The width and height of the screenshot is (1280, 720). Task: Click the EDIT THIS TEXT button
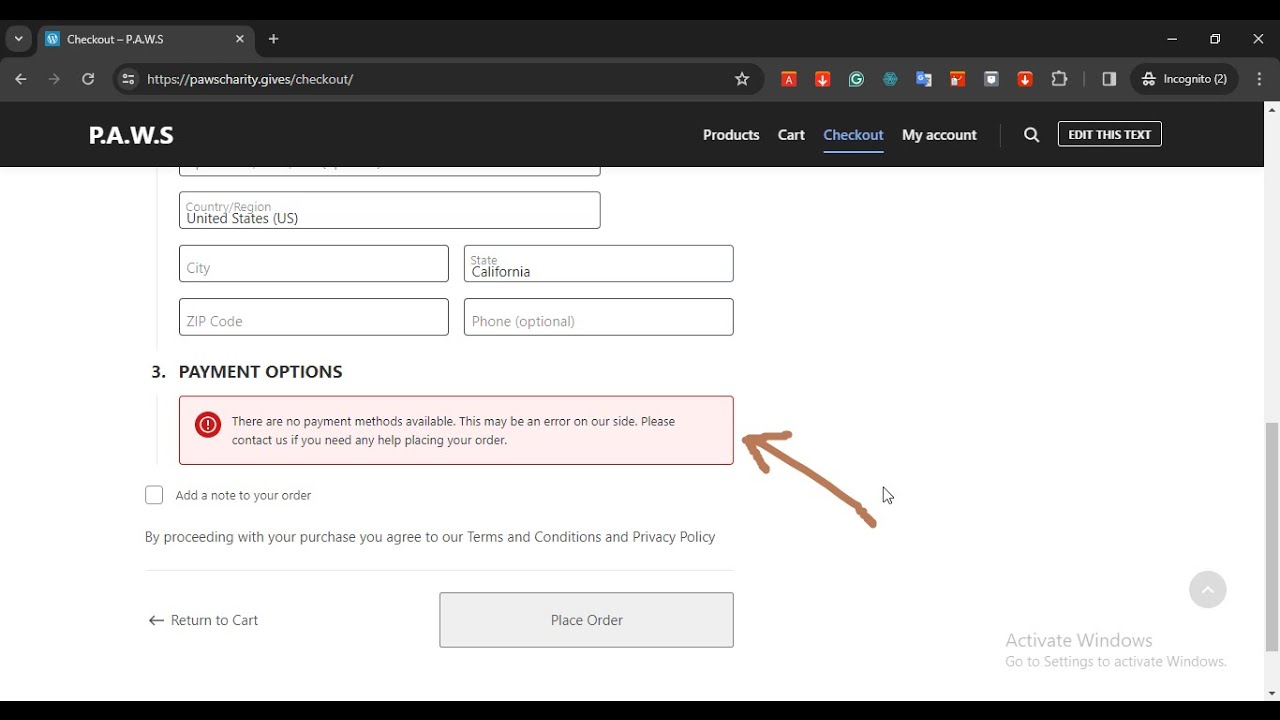[1110, 134]
